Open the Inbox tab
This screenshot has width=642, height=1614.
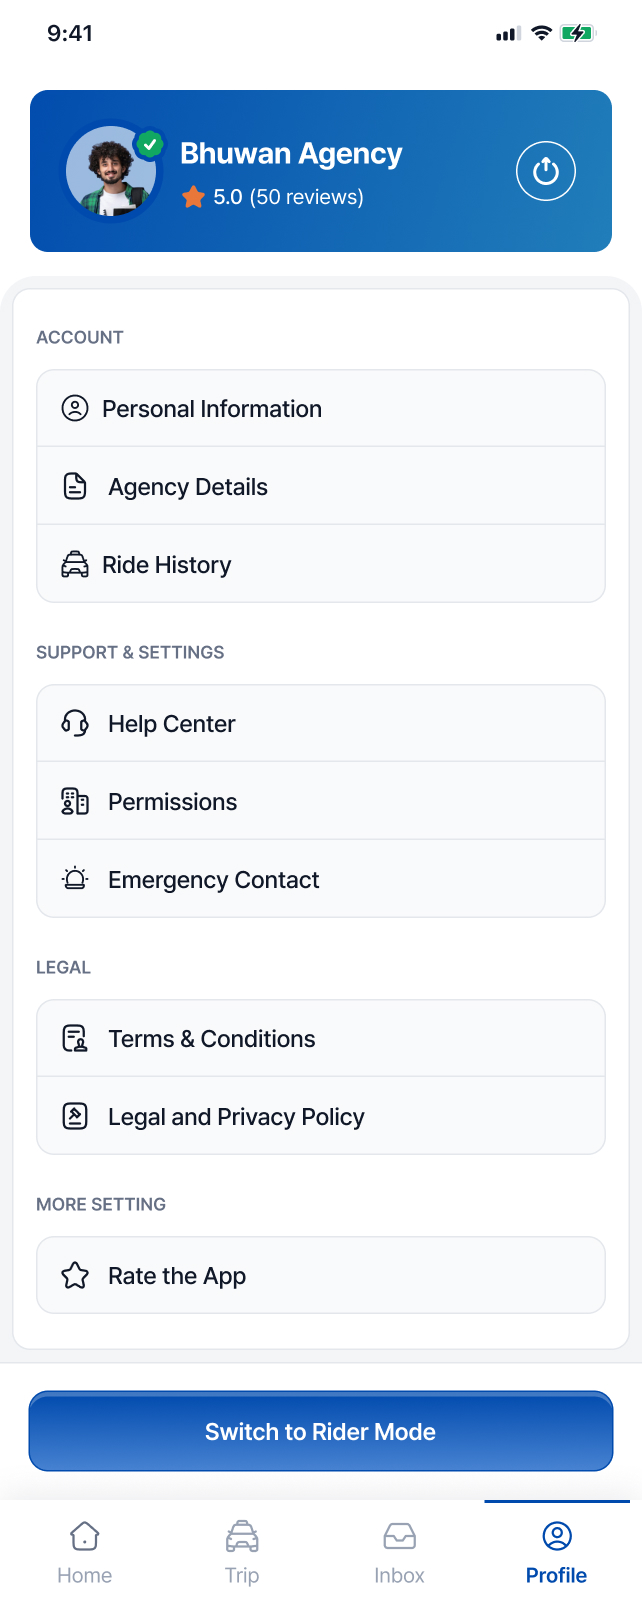pyautogui.click(x=399, y=1553)
